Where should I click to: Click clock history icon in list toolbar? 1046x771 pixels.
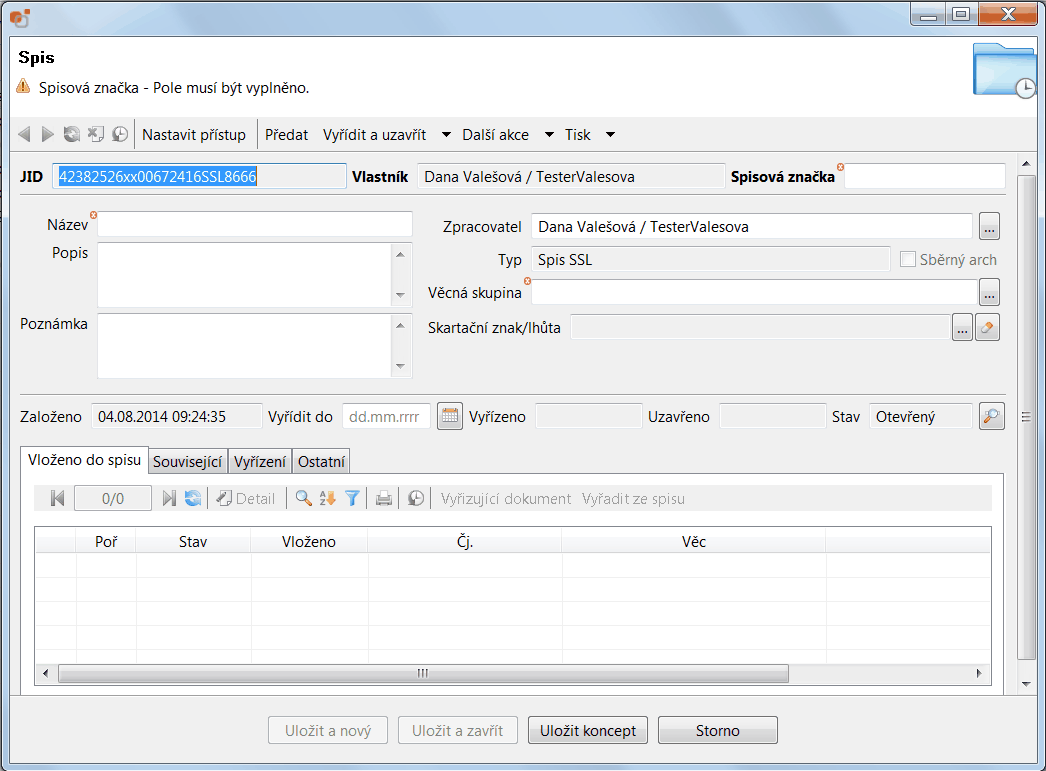[416, 498]
